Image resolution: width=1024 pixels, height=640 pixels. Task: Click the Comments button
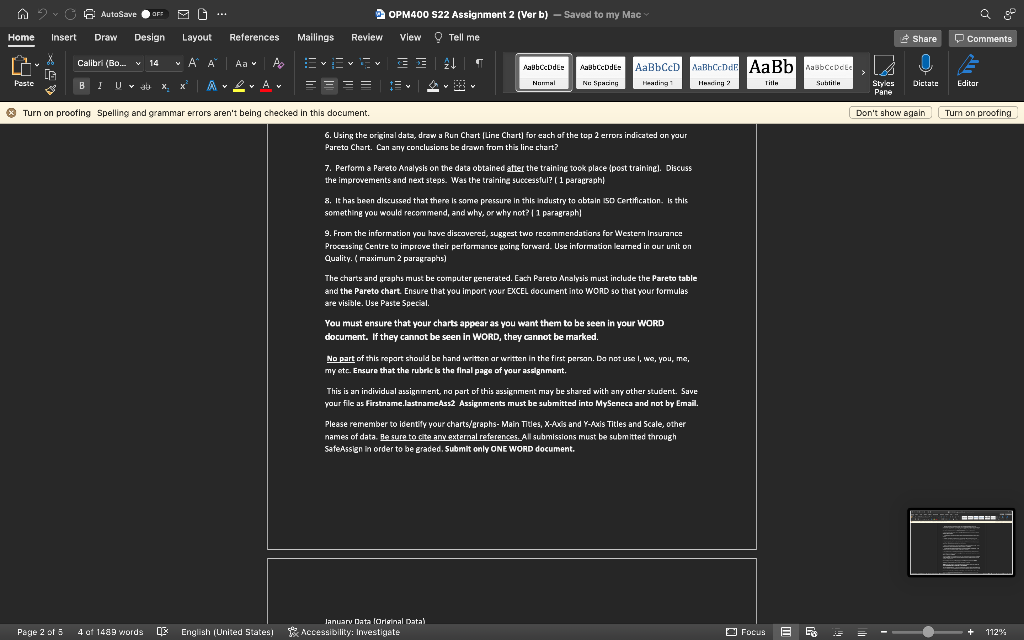(x=983, y=39)
